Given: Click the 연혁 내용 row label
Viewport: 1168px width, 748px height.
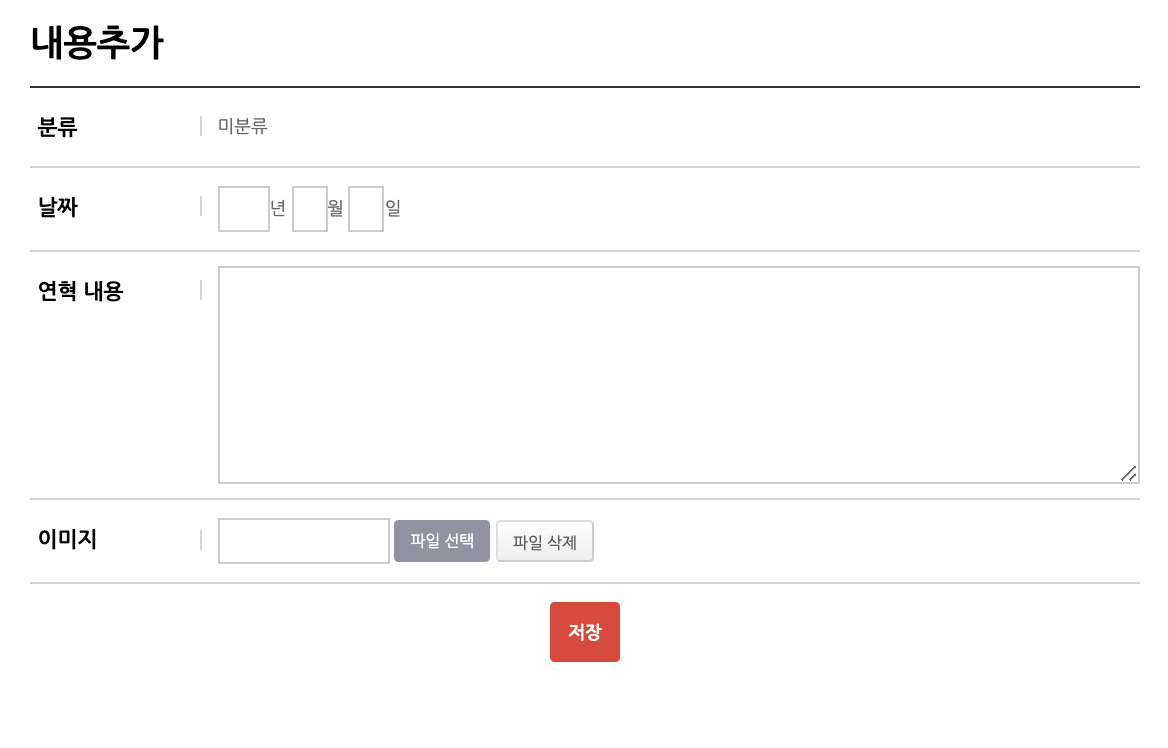Looking at the screenshot, I should click(x=80, y=291).
